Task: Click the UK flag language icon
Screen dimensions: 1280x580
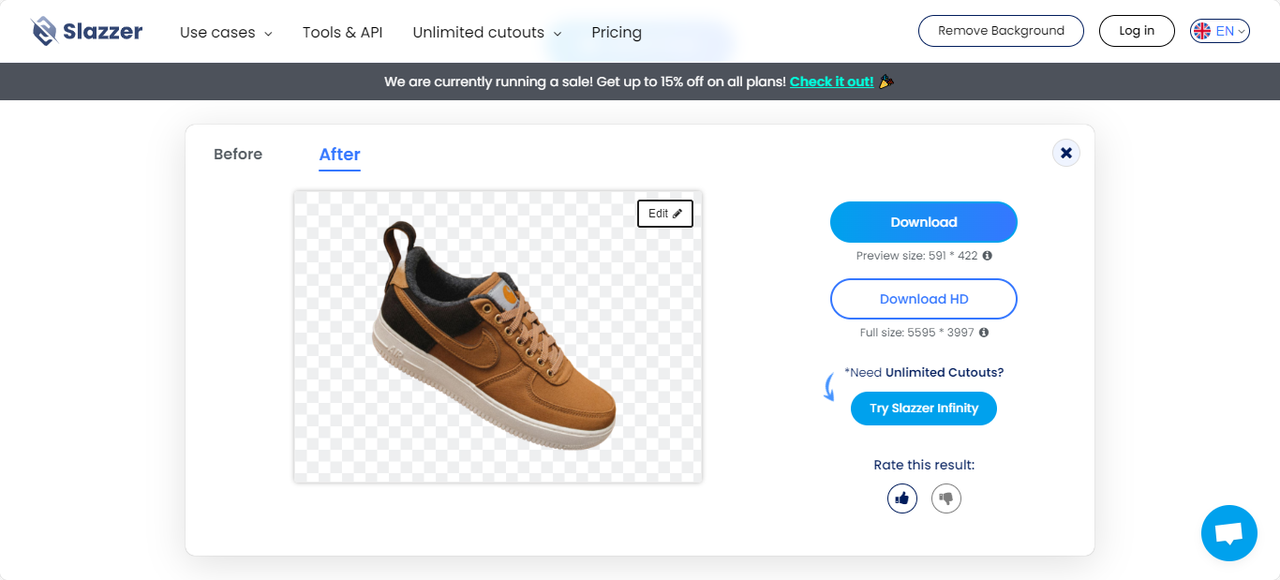Action: 1201,31
